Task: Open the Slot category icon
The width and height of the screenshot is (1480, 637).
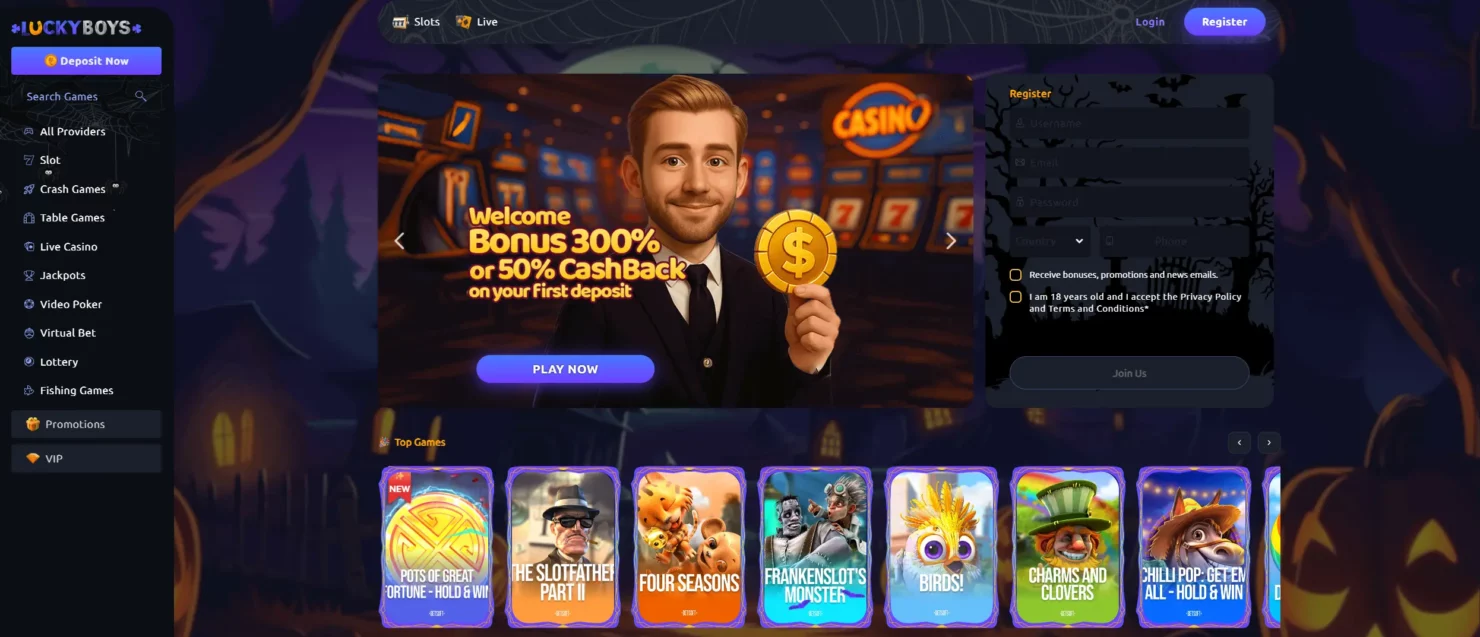Action: 29,160
